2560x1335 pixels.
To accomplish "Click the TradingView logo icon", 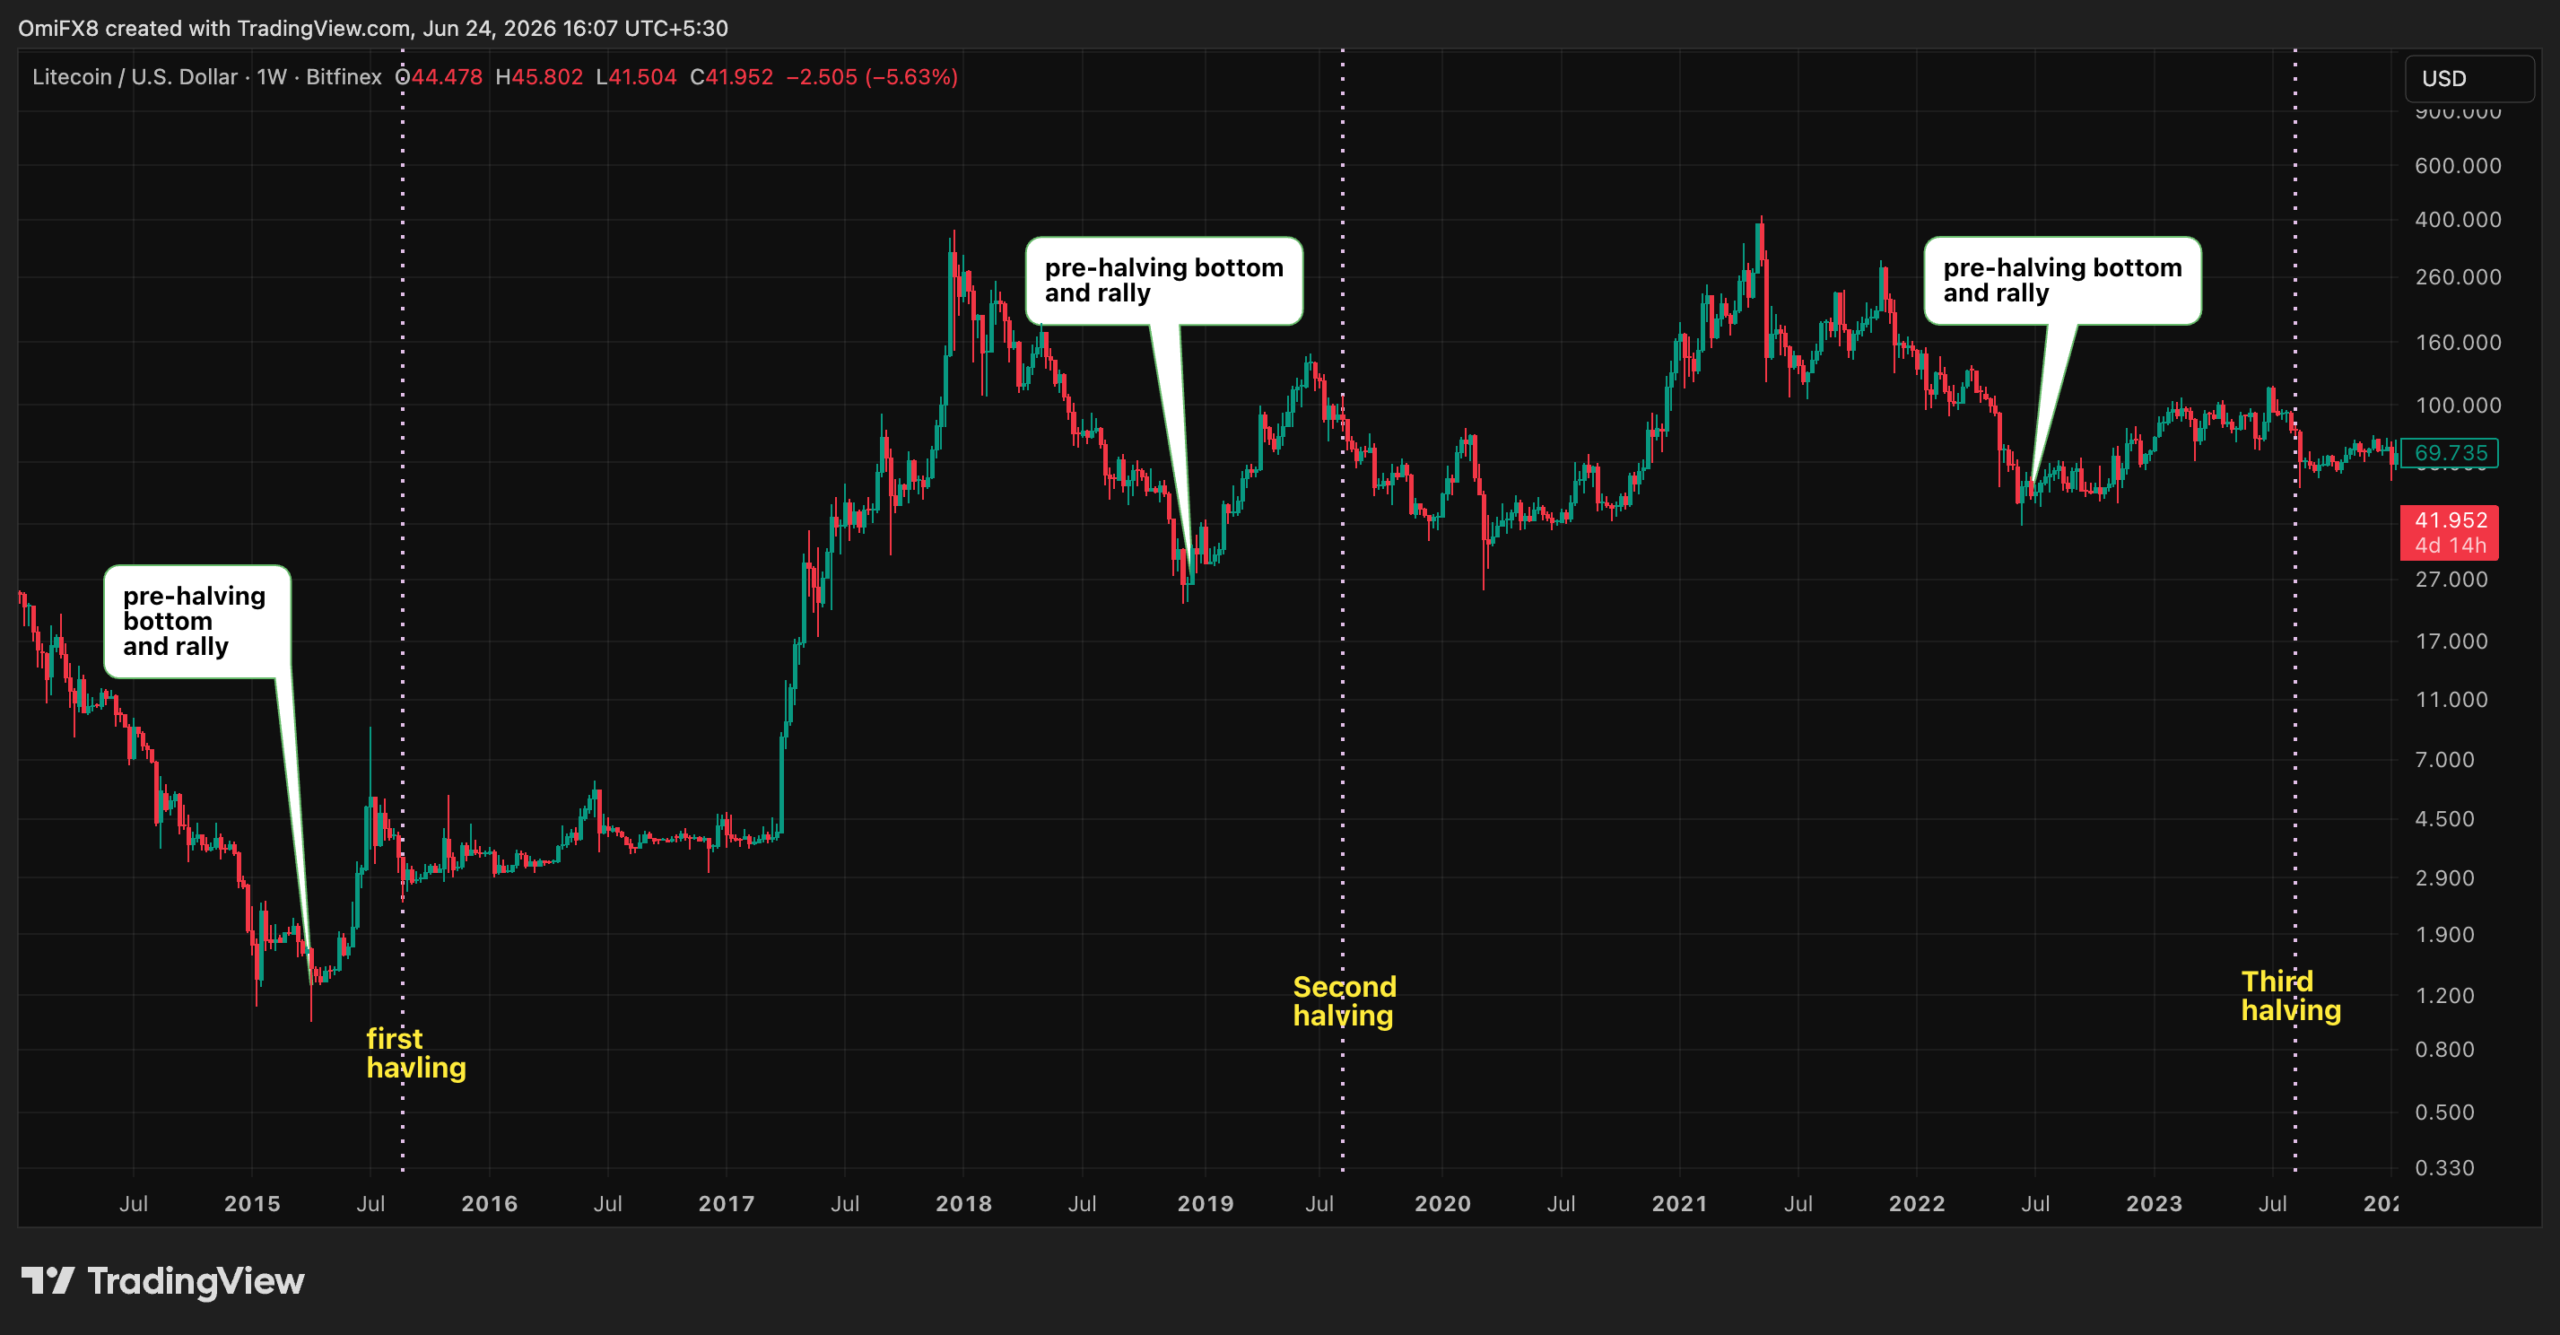I will 47,1281.
